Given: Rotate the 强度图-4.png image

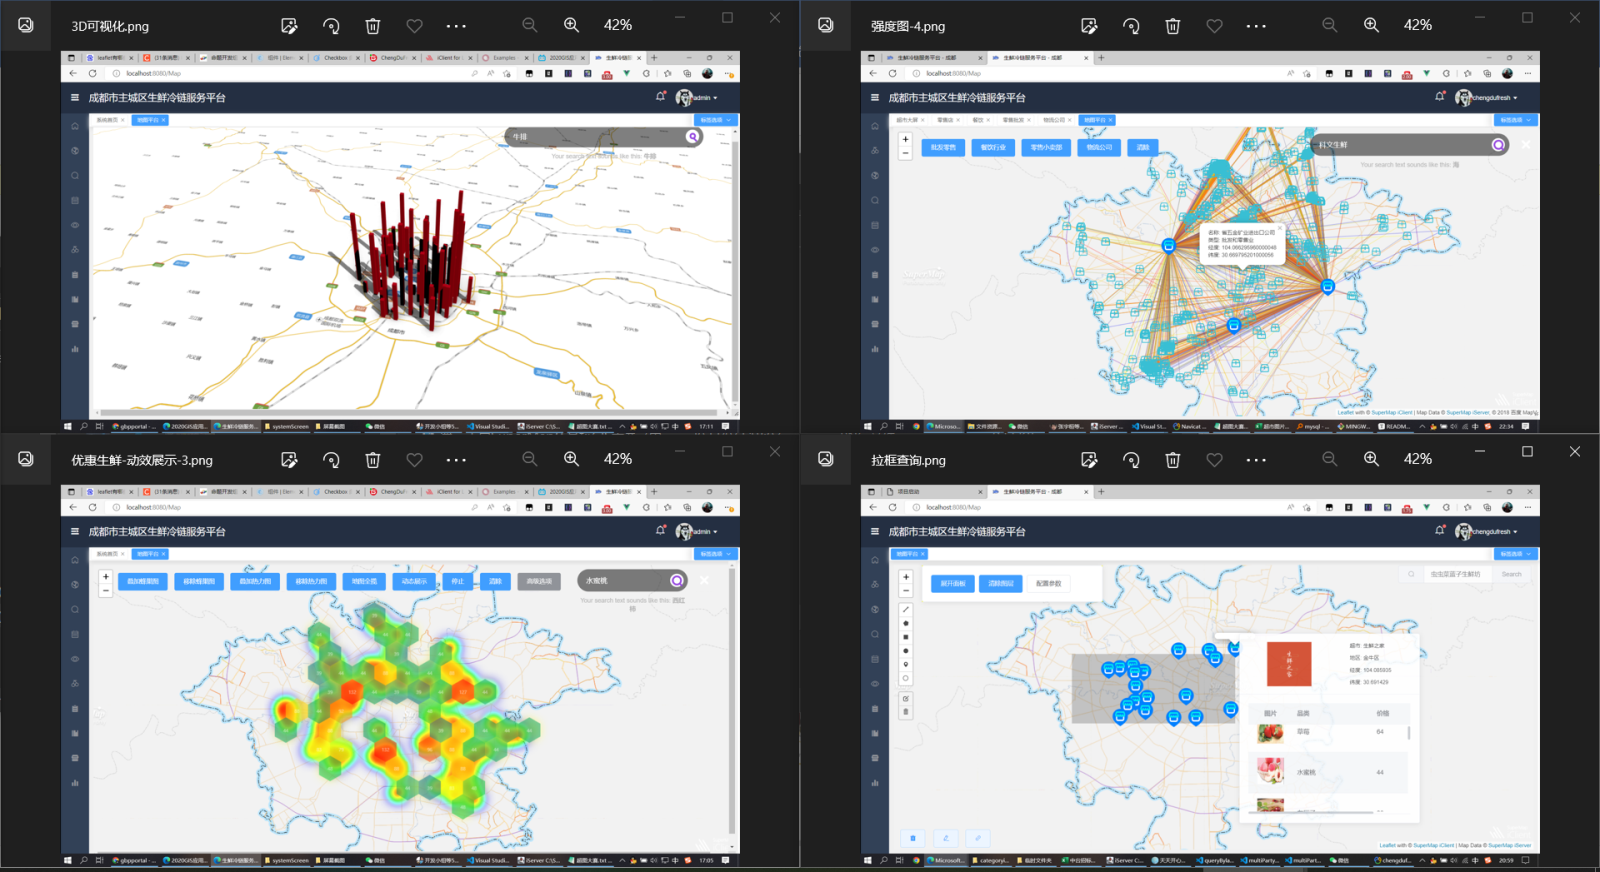Looking at the screenshot, I should (1131, 26).
